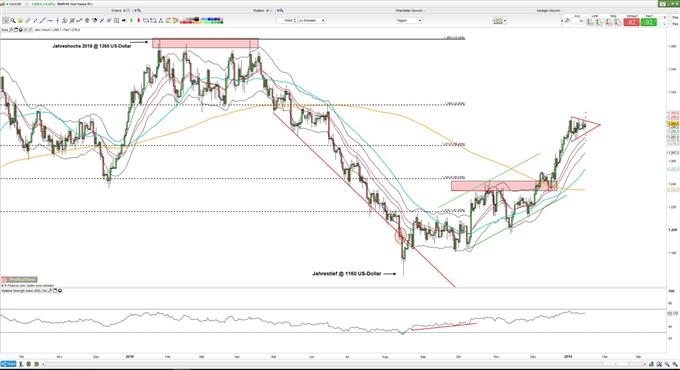Select the horizontal line drawing tool
This screenshot has height=370, width=680.
[50, 20]
